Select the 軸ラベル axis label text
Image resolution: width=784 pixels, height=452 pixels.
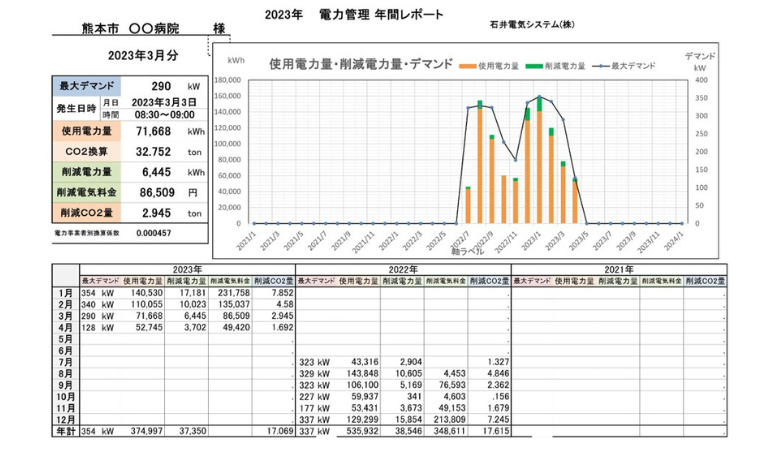468,252
